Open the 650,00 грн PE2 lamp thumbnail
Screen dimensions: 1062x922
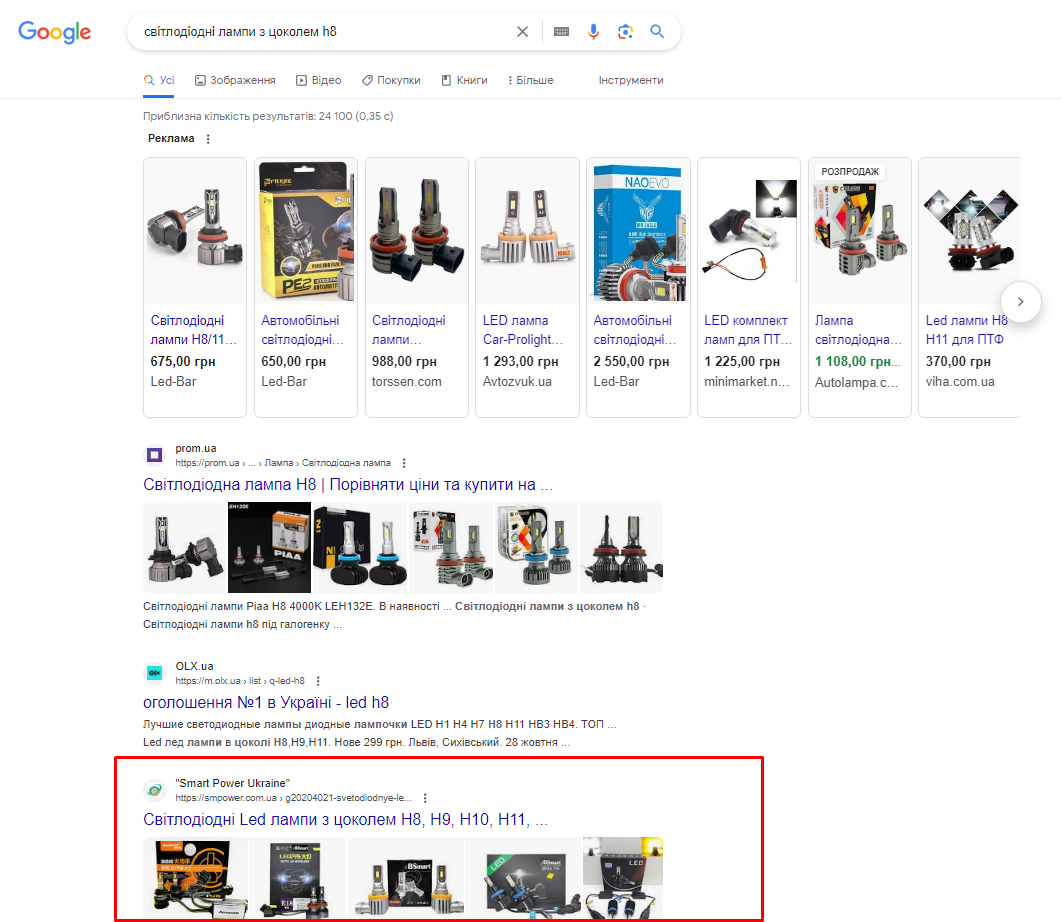[x=305, y=231]
